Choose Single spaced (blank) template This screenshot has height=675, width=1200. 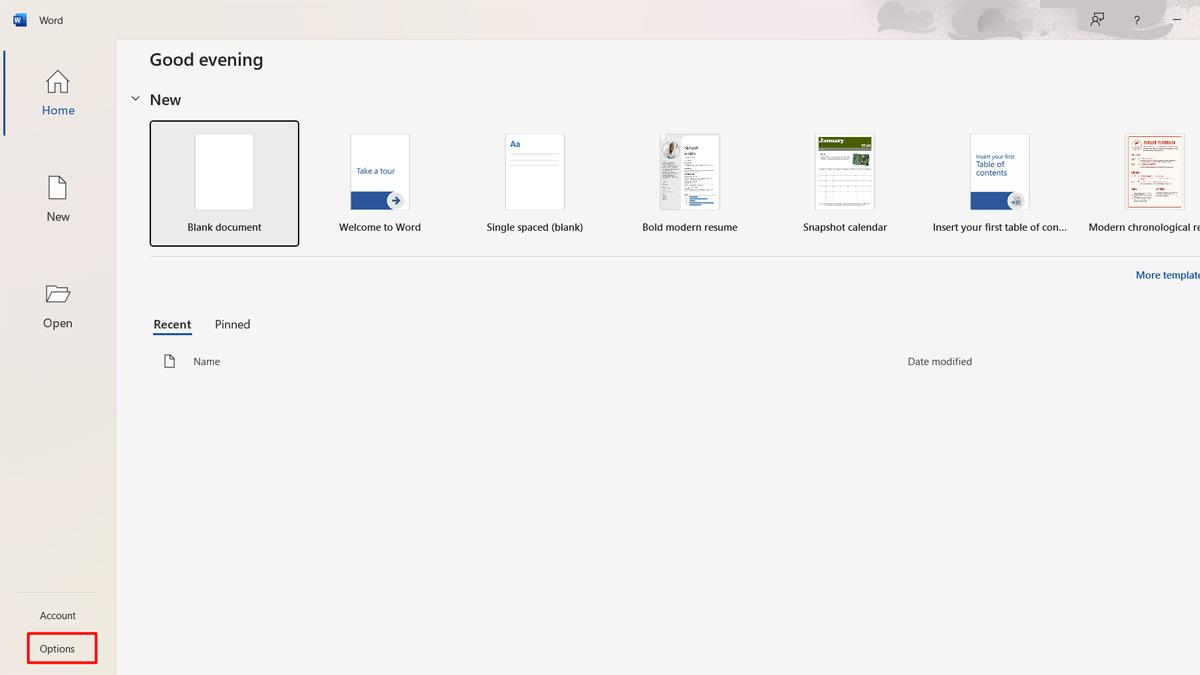[x=534, y=183]
